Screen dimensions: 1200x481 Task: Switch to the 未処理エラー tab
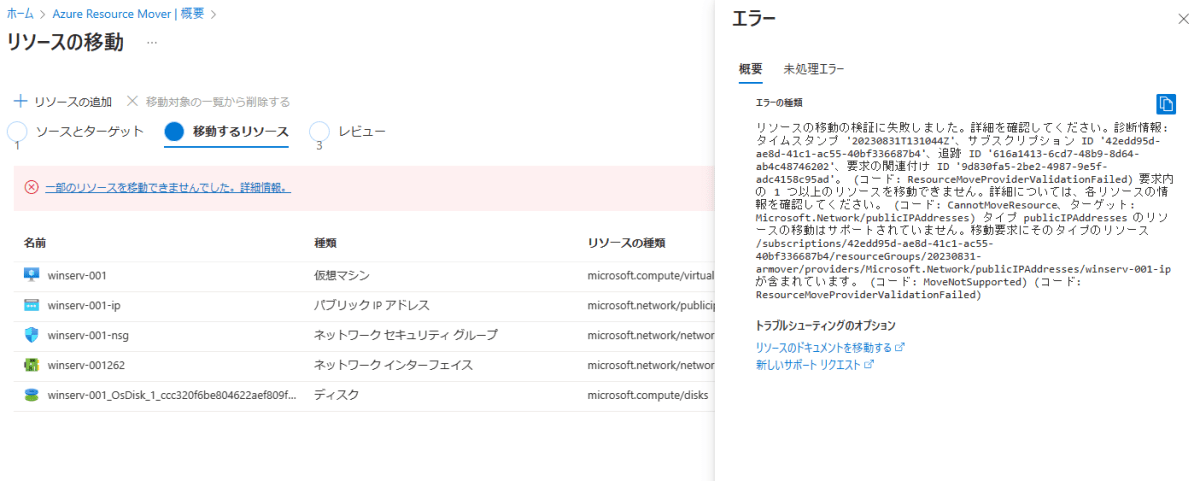(x=814, y=69)
